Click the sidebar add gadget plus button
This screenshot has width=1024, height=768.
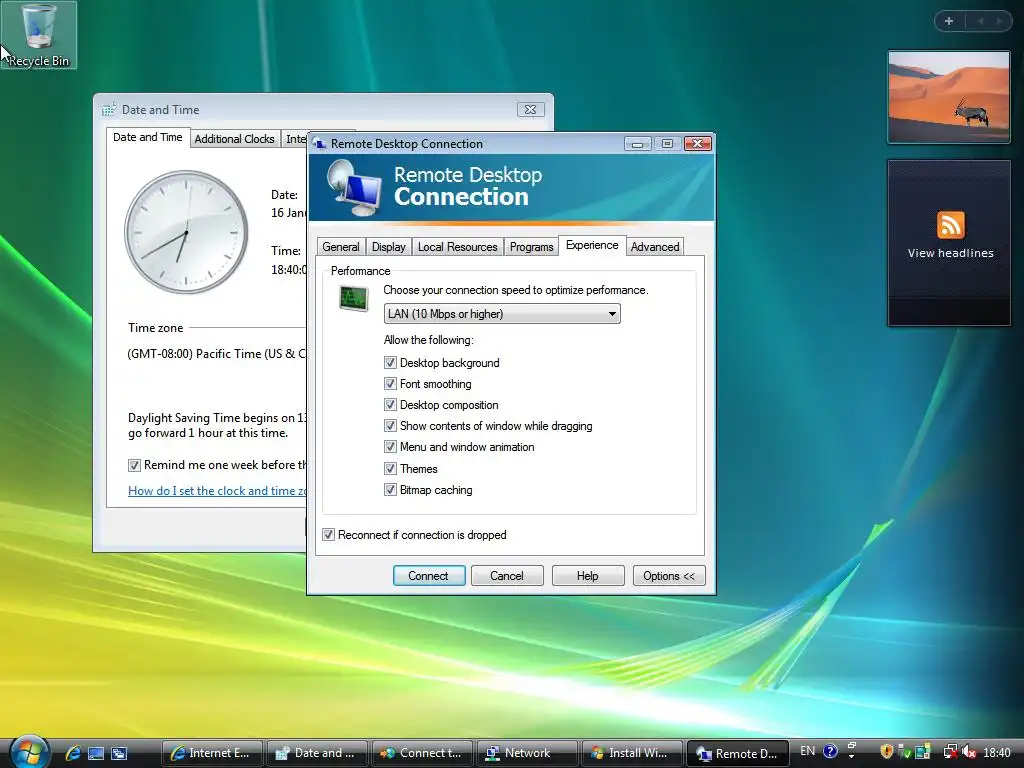tap(949, 21)
